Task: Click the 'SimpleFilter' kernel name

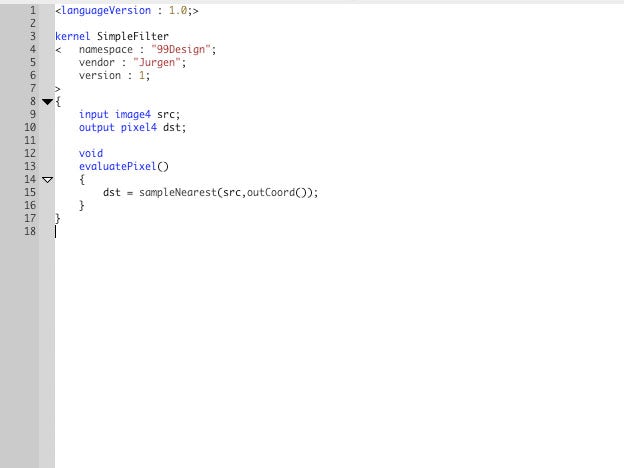Action: [x=133, y=36]
